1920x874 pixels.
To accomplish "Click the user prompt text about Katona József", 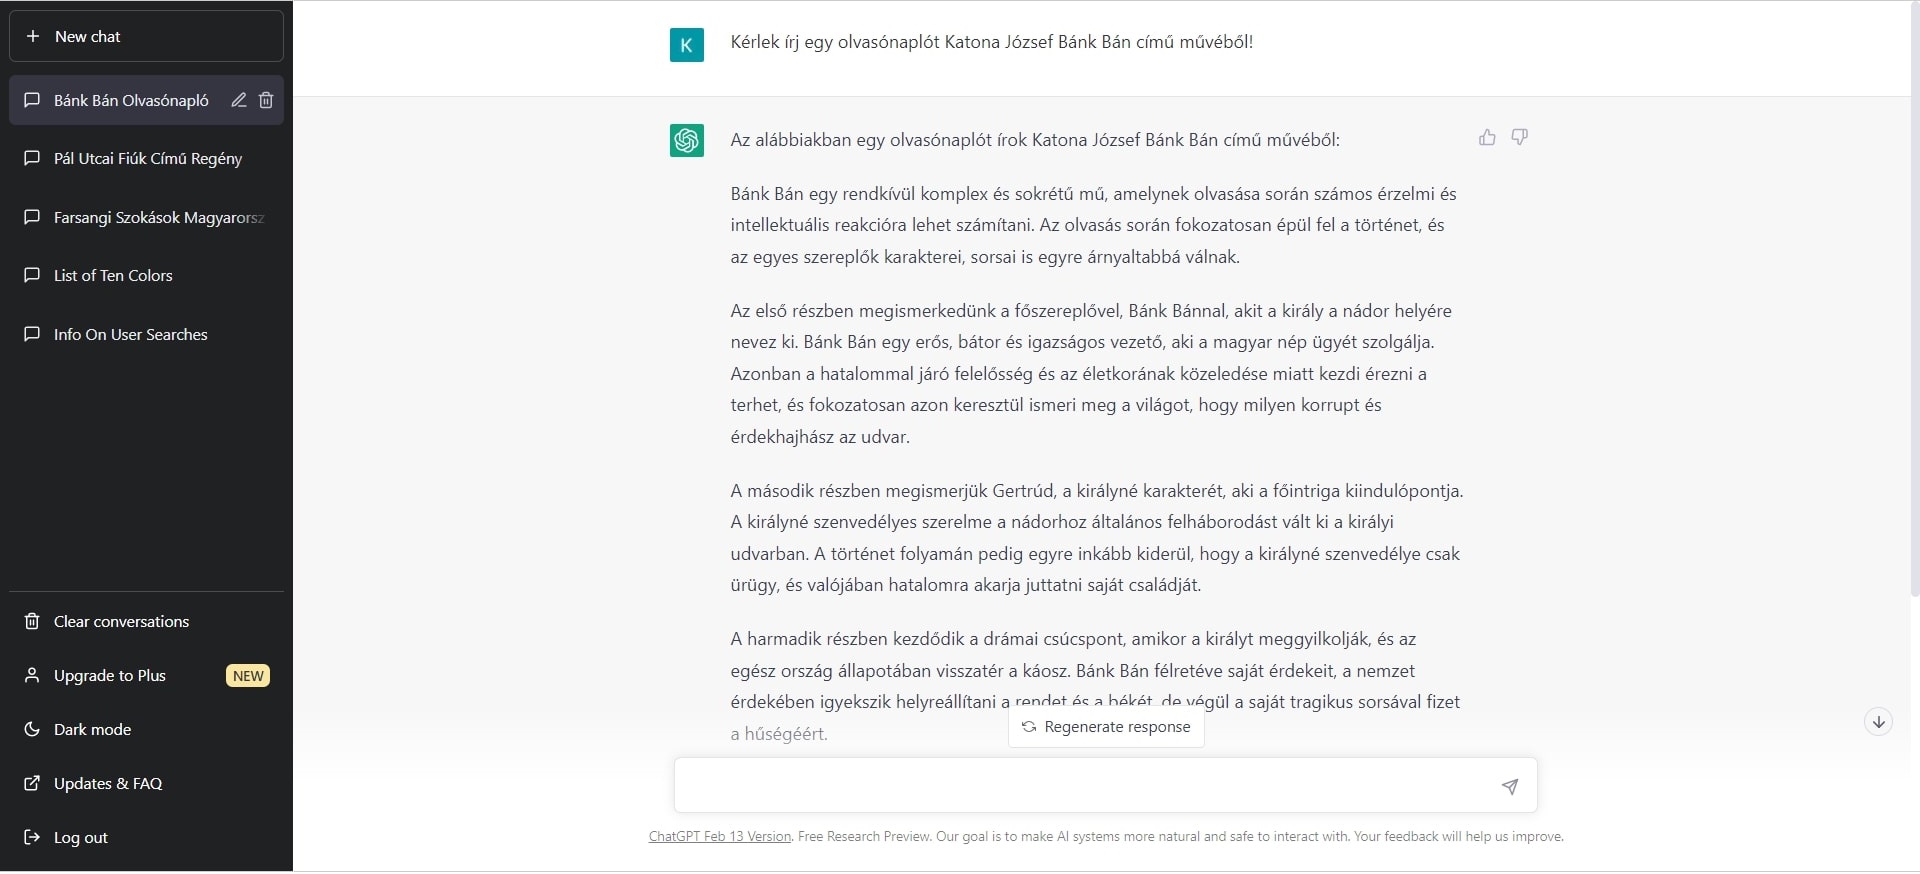I will [991, 42].
